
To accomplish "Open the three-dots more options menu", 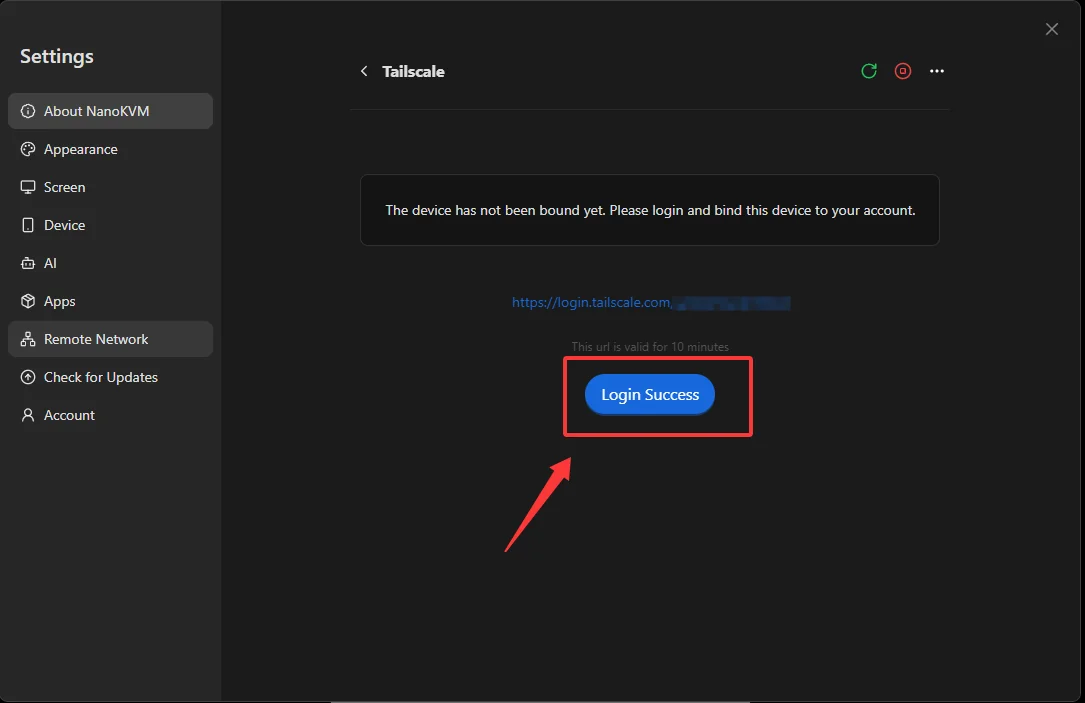I will click(x=937, y=71).
